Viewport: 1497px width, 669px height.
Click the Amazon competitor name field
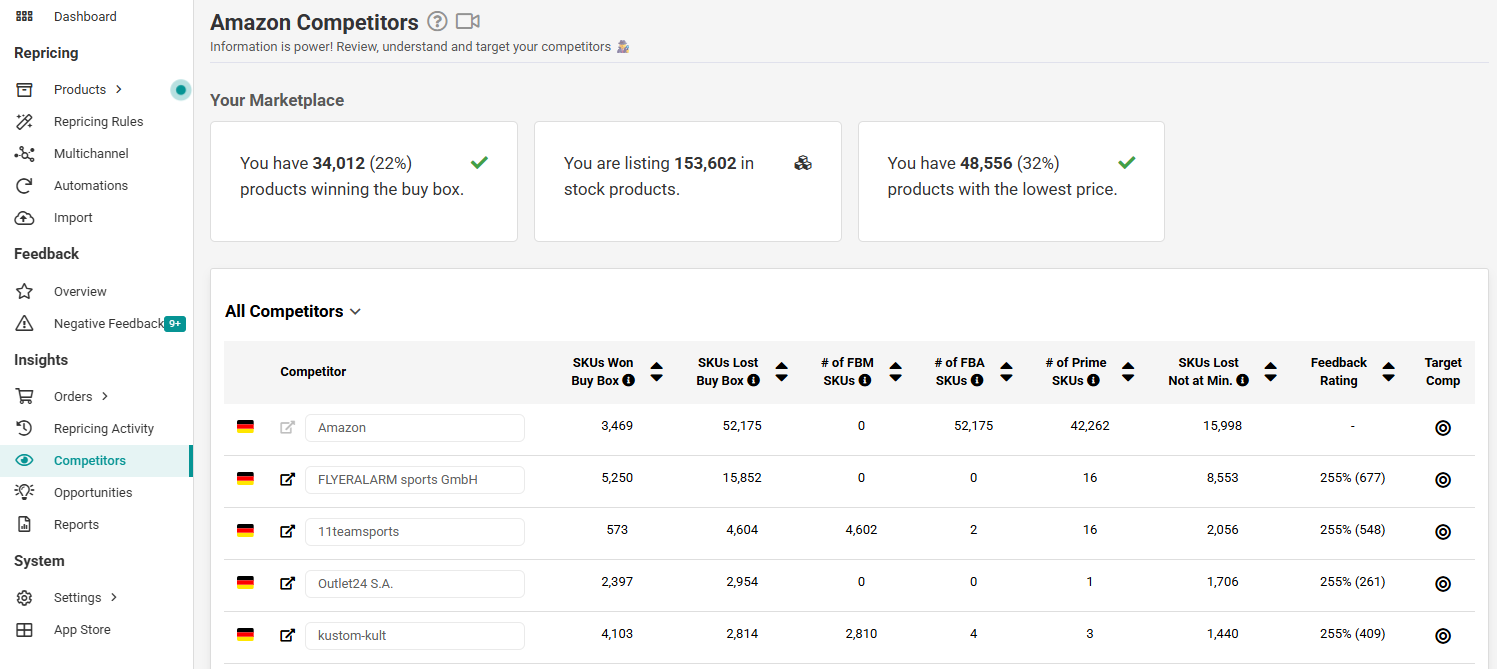[415, 427]
